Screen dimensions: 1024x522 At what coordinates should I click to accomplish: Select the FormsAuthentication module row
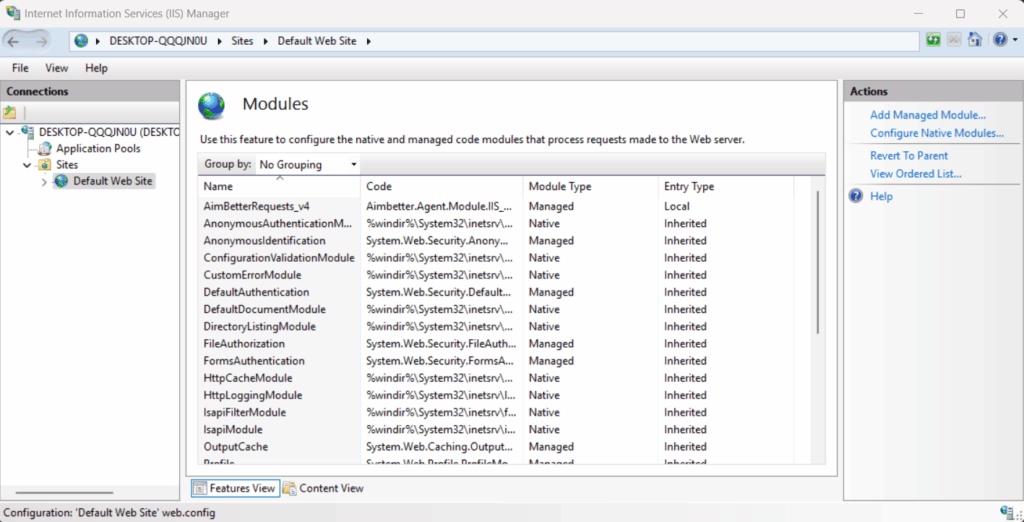pos(495,361)
